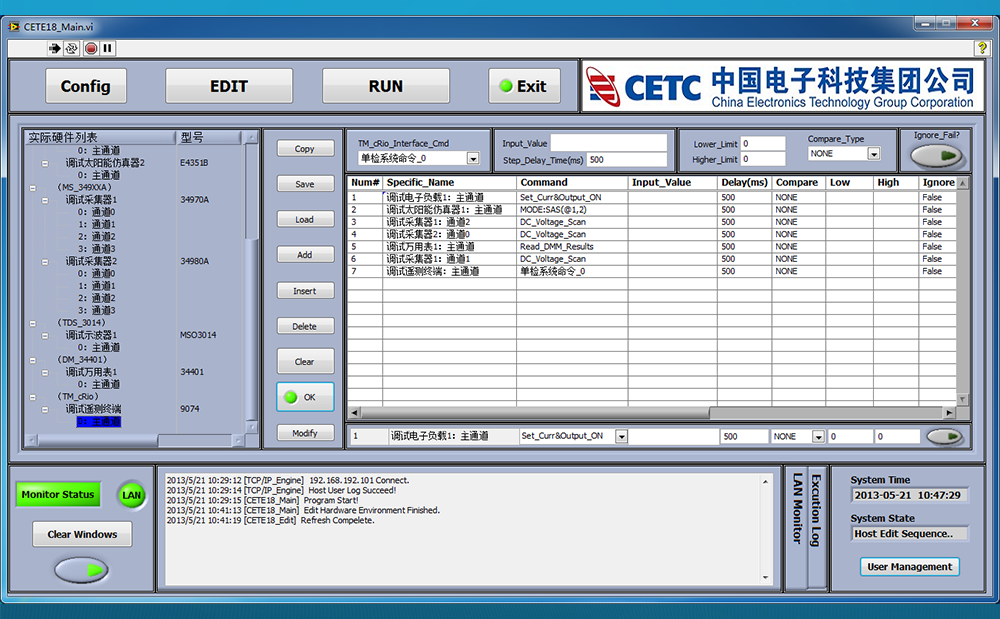Click the round green LAN indicator

132,494
